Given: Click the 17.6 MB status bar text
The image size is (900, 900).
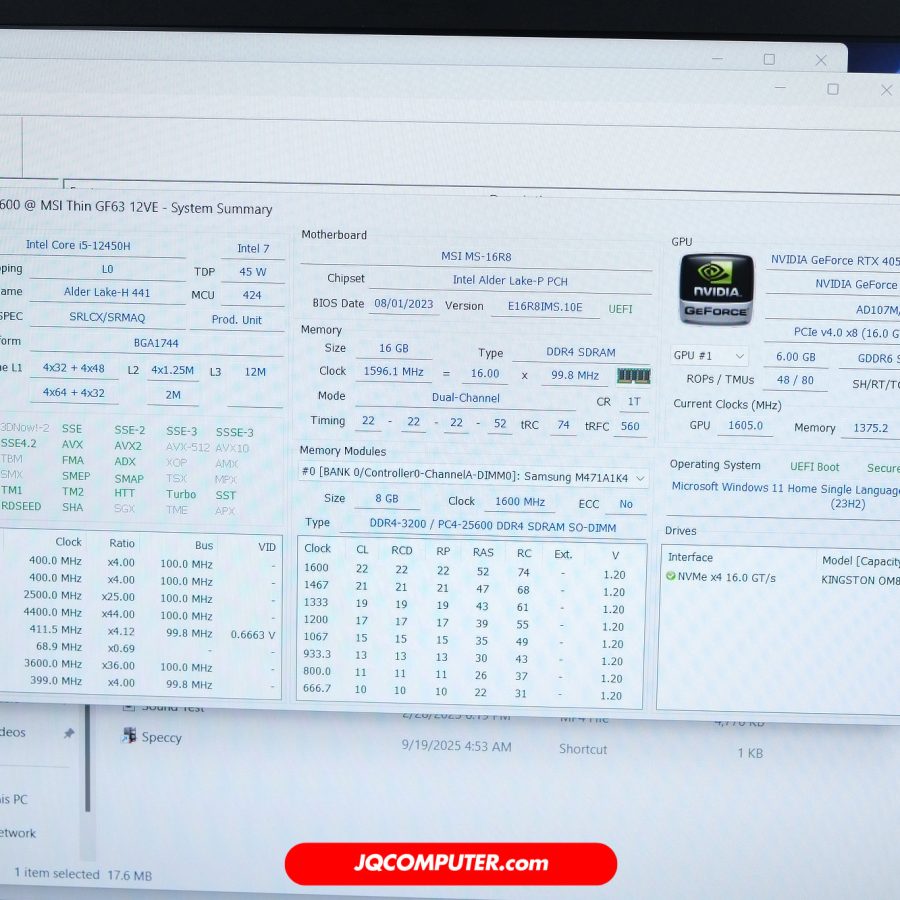Looking at the screenshot, I should click(130, 875).
